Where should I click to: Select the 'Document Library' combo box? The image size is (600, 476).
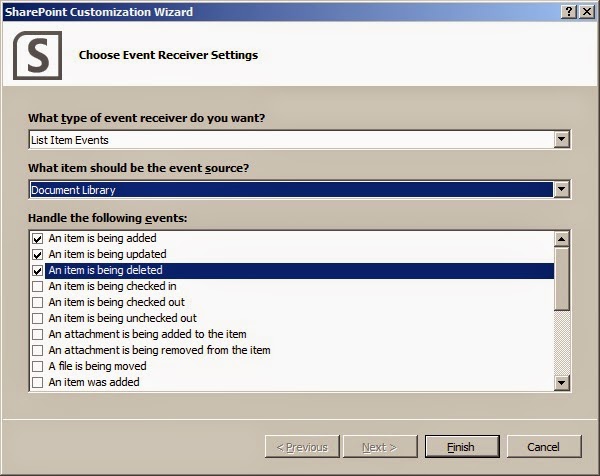point(300,189)
